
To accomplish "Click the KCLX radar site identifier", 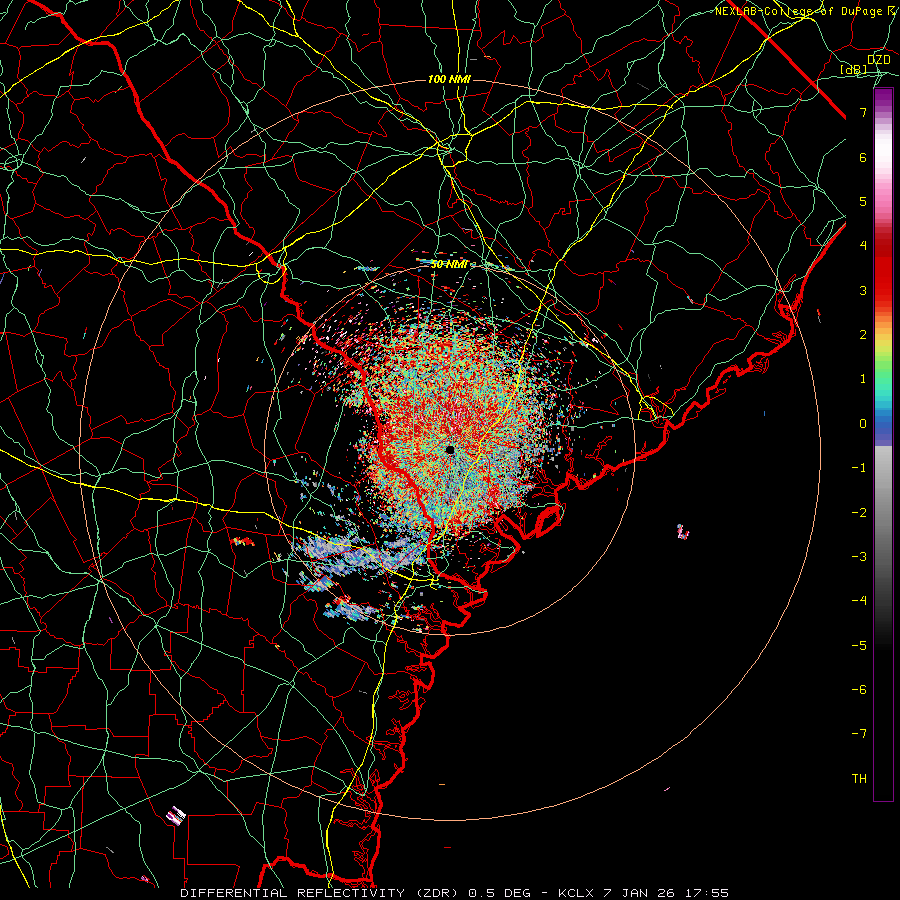I will pyautogui.click(x=575, y=893).
